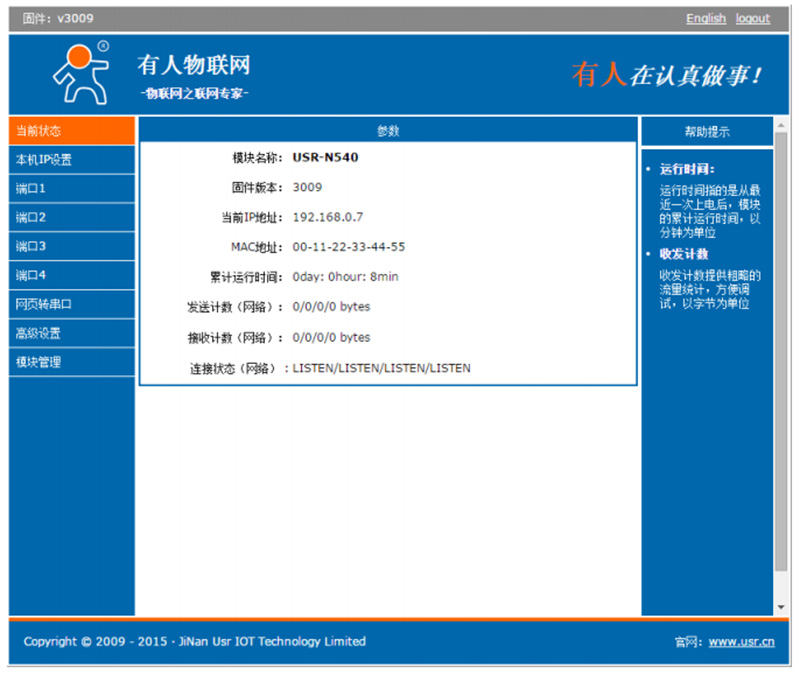The height and width of the screenshot is (674, 800).
Task: Click the vertical scrollbar thumb
Action: tap(781, 352)
